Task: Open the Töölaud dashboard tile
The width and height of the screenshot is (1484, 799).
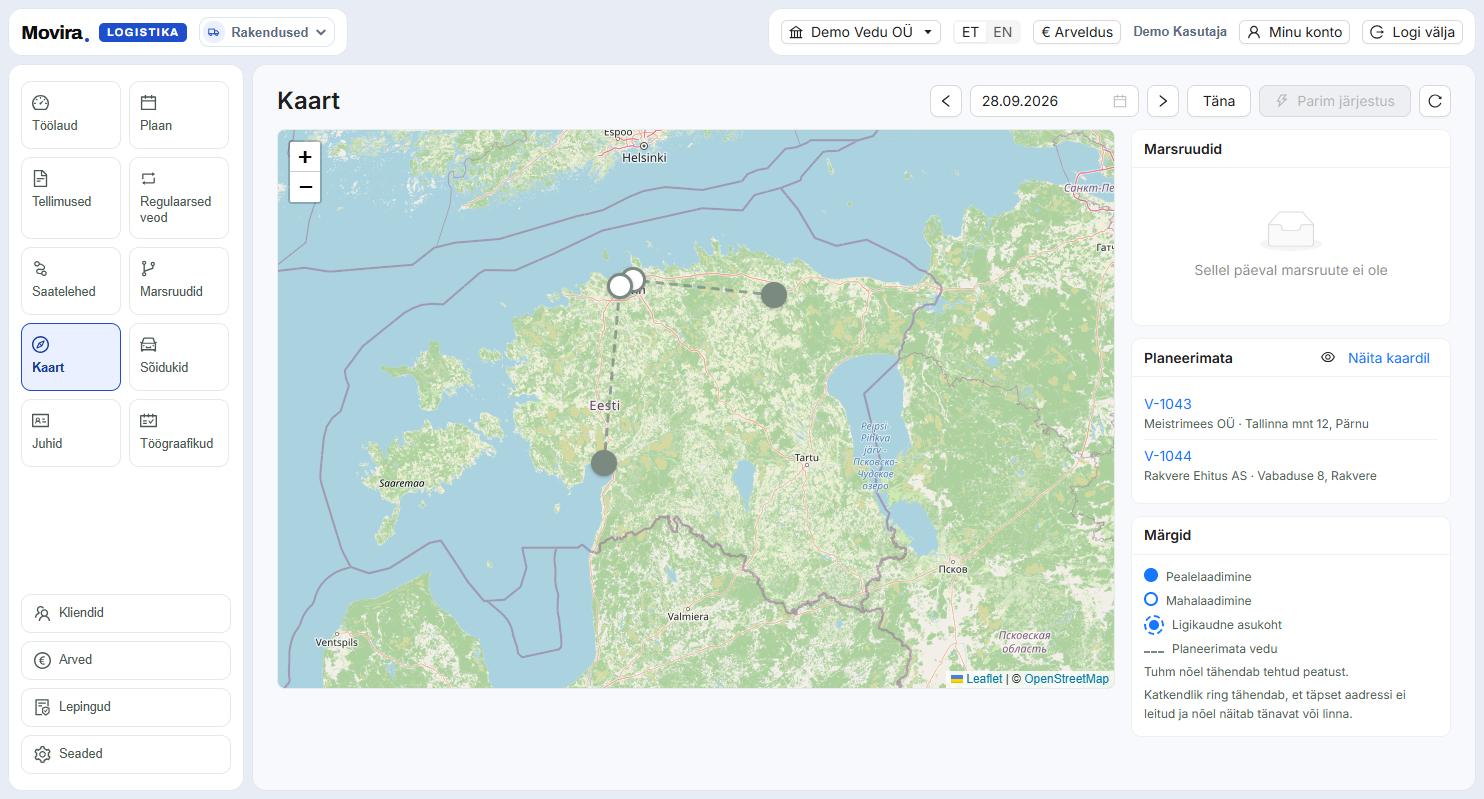Action: tap(71, 115)
